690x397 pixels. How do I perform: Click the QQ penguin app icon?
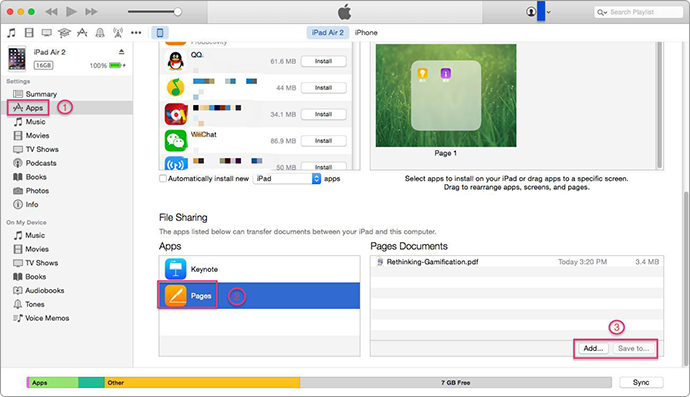[176, 61]
